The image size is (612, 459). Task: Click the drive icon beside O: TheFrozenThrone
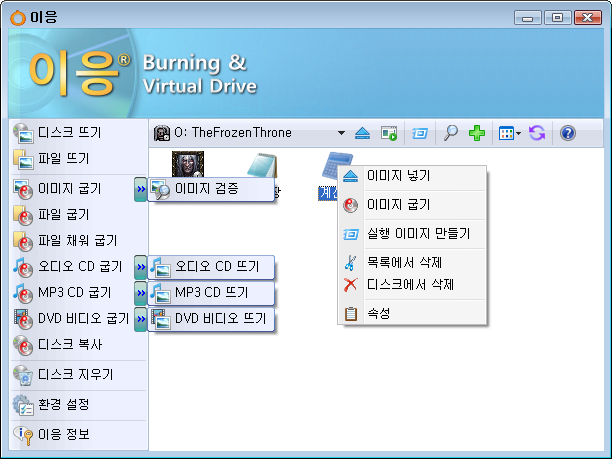pos(161,133)
